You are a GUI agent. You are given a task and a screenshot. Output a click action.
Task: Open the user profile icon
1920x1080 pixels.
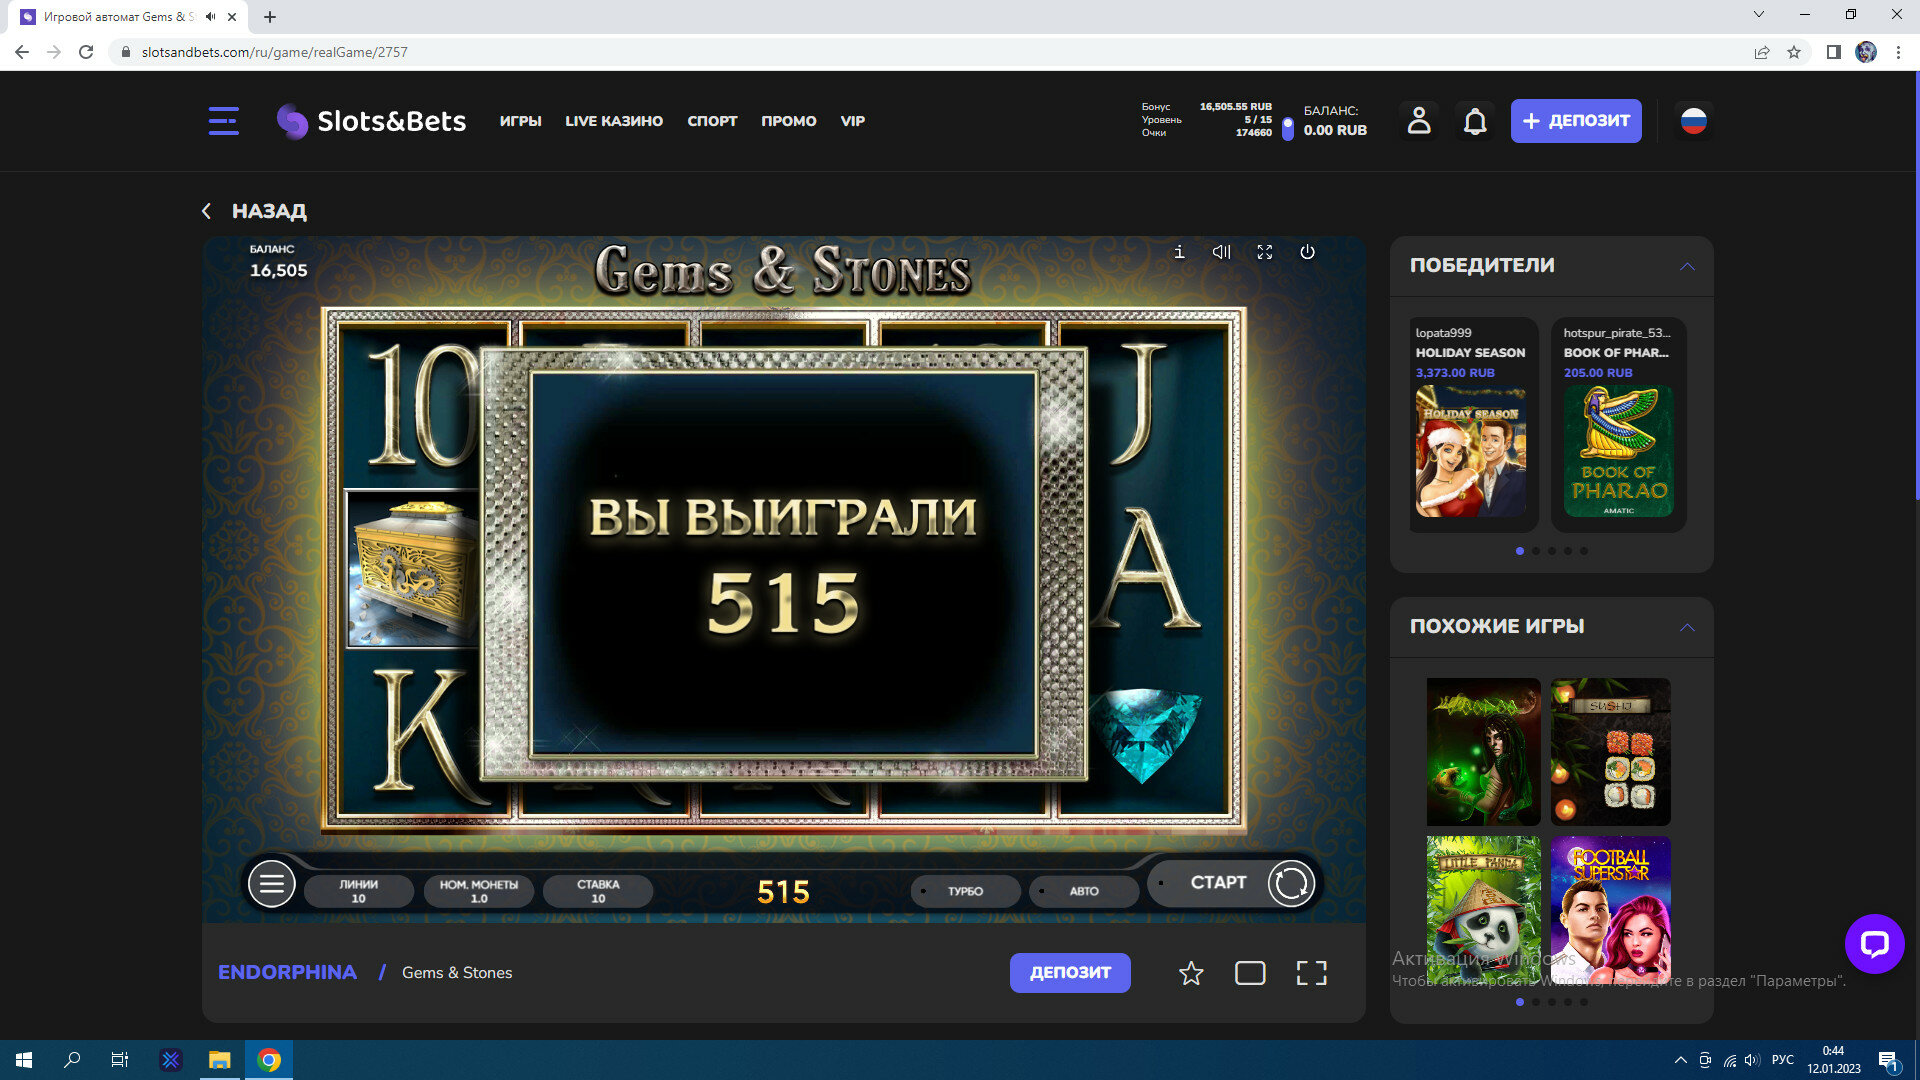(x=1419, y=121)
